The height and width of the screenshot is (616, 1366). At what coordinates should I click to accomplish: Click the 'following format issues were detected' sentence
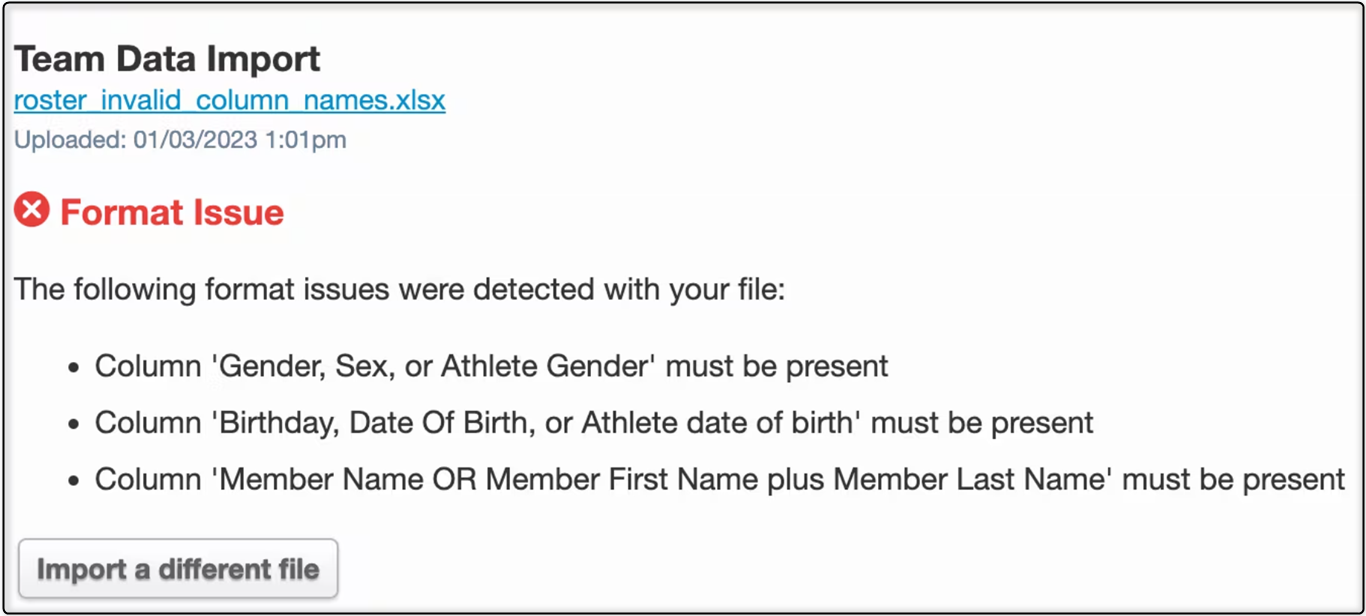coord(401,290)
